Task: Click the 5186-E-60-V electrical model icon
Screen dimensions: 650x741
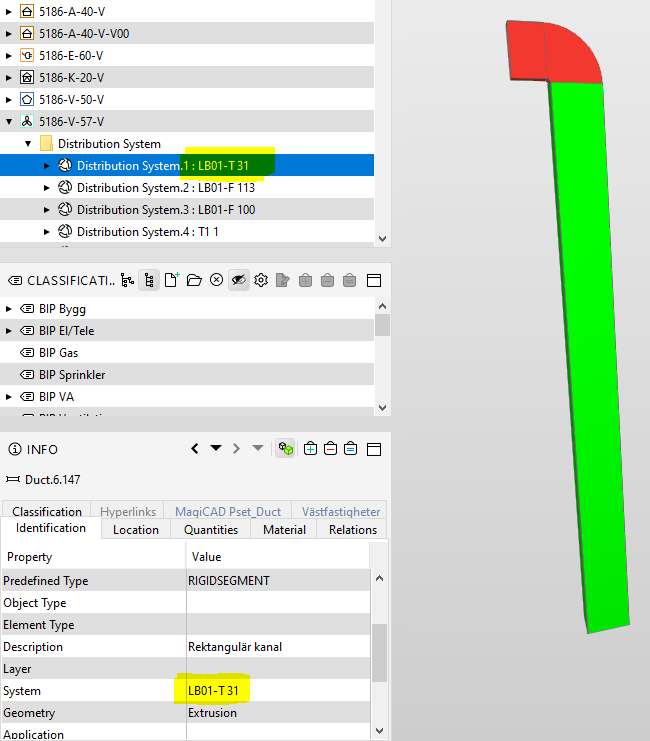Action: pyautogui.click(x=27, y=55)
